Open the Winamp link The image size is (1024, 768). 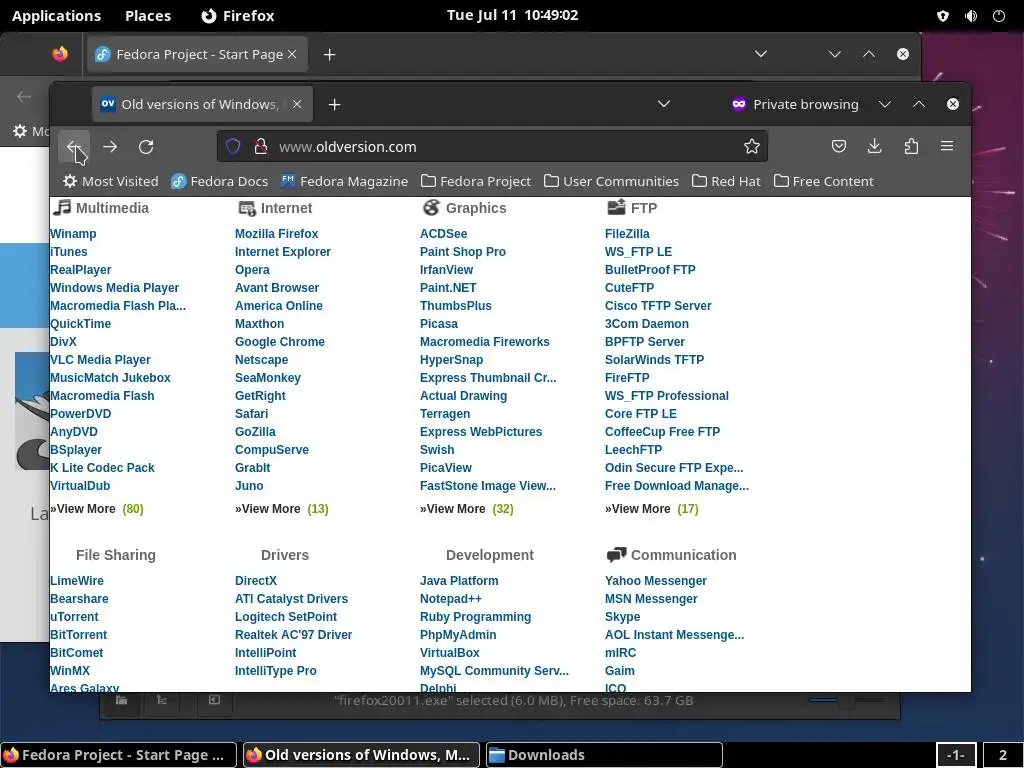(x=73, y=234)
